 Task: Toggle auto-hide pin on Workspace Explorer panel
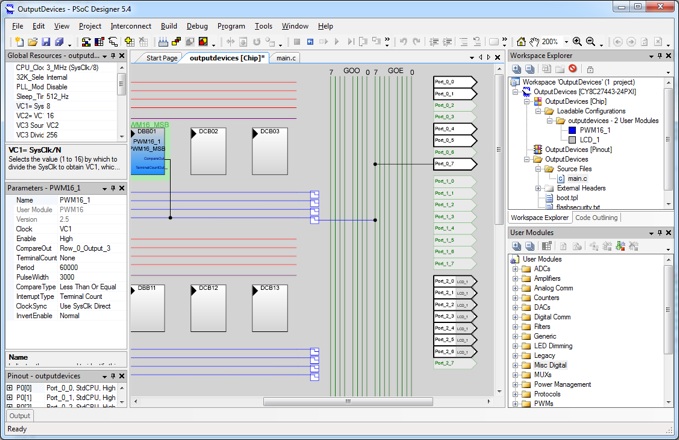click(x=660, y=55)
